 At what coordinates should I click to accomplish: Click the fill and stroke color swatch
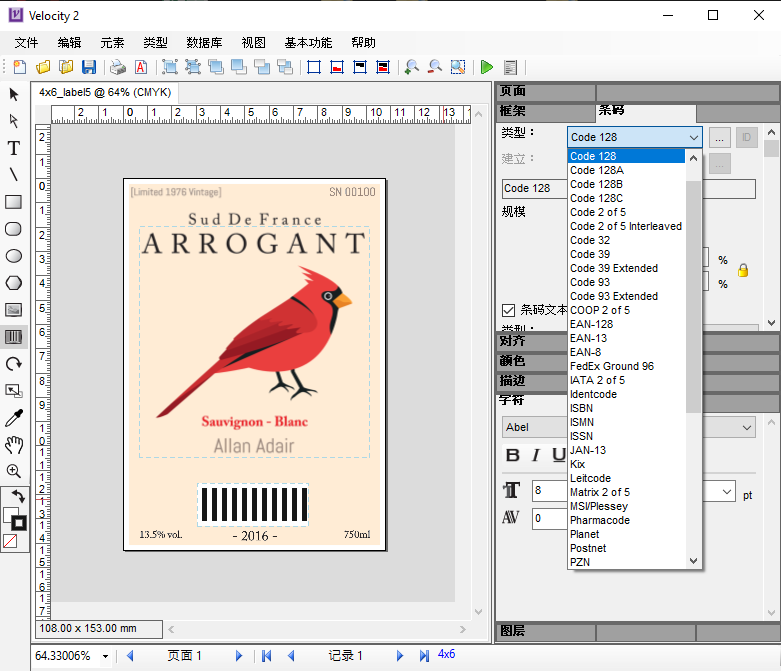tap(14, 518)
